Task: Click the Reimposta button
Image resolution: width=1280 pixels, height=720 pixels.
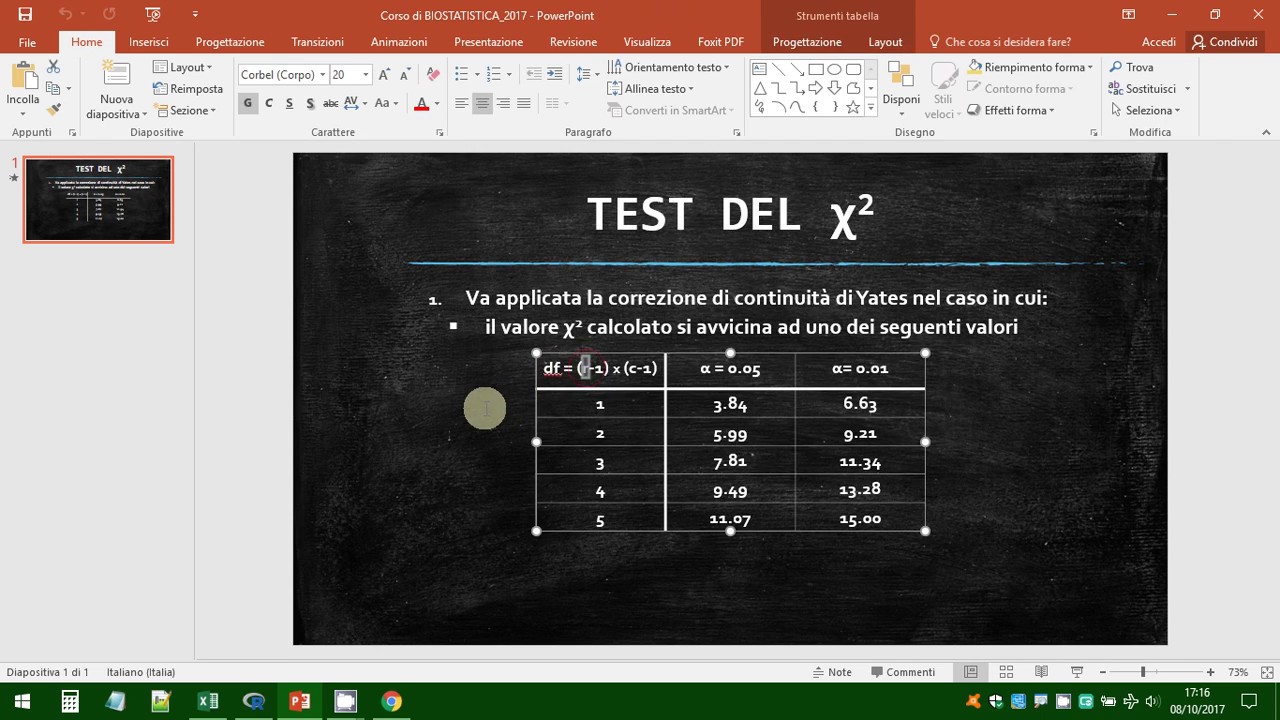Action: pyautogui.click(x=188, y=88)
